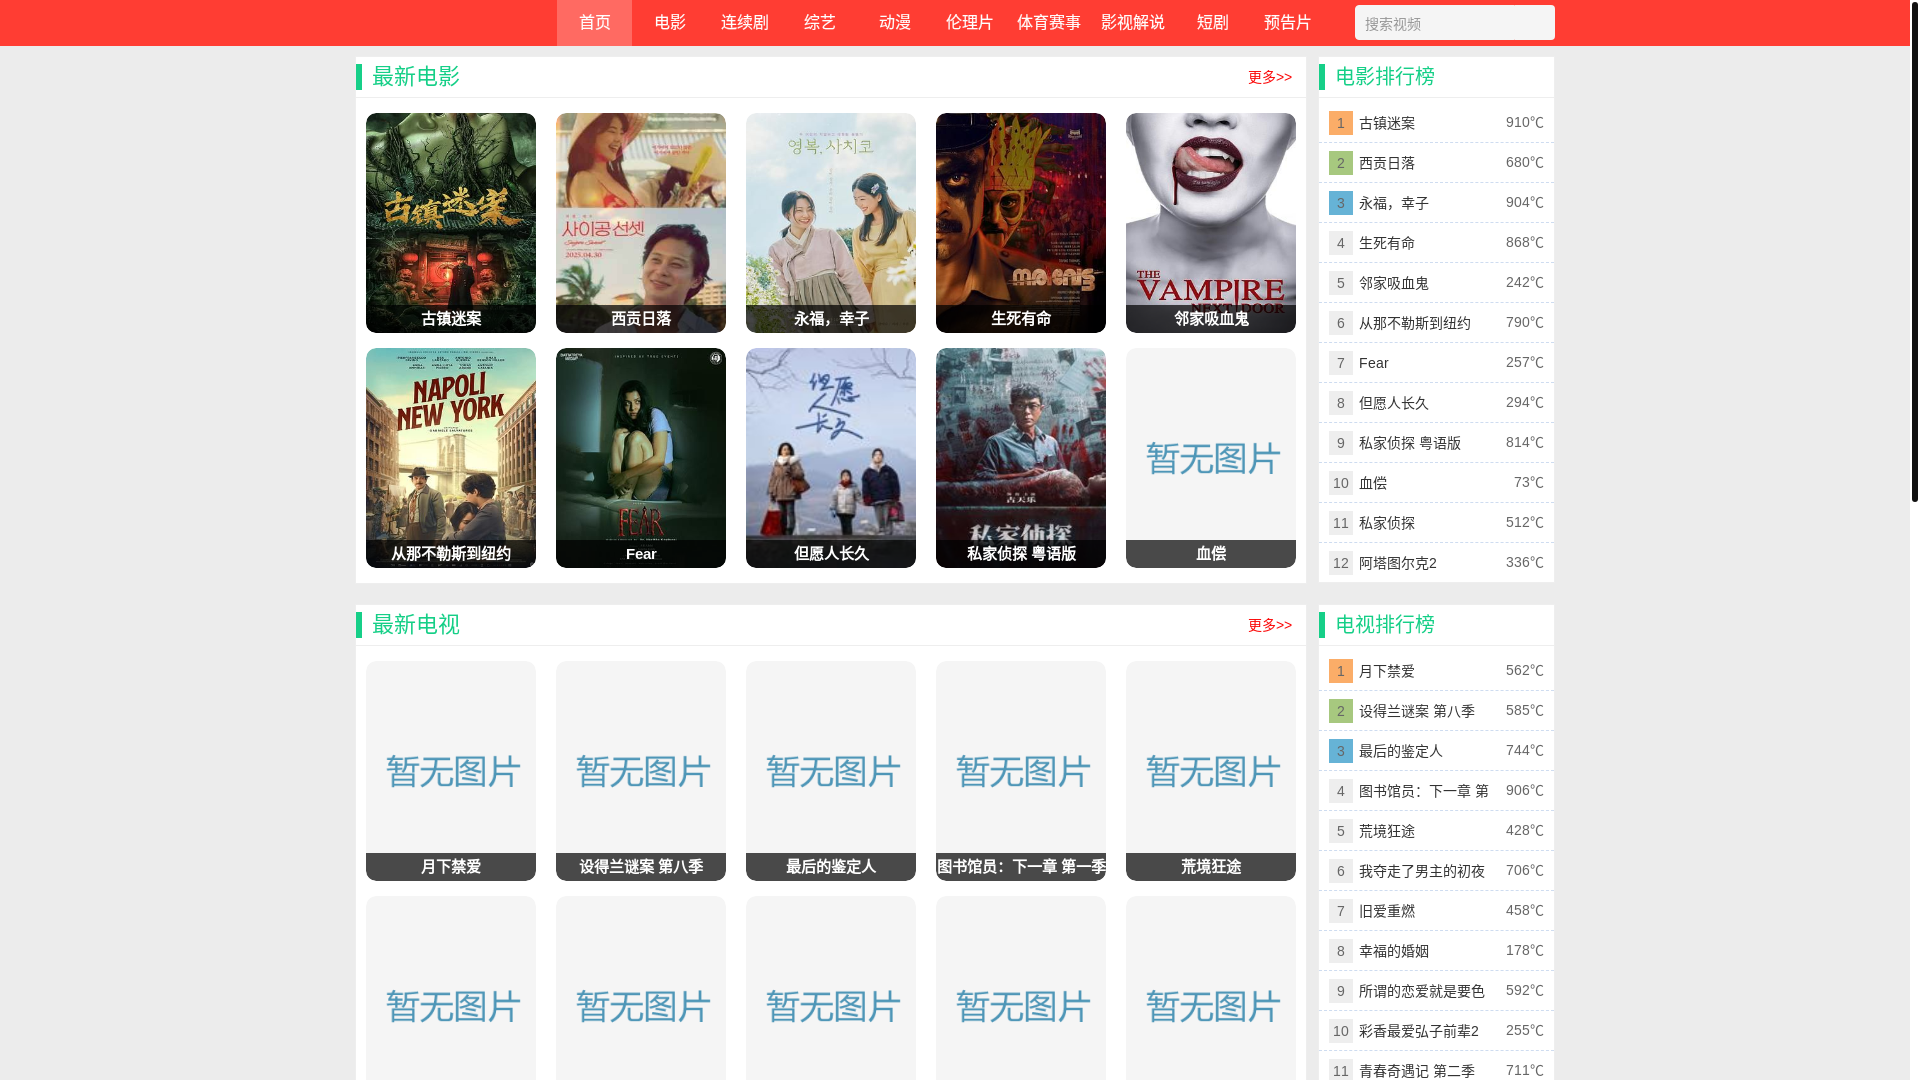Click 更多>> link for 最新电影
The image size is (1920, 1080).
(x=1269, y=77)
